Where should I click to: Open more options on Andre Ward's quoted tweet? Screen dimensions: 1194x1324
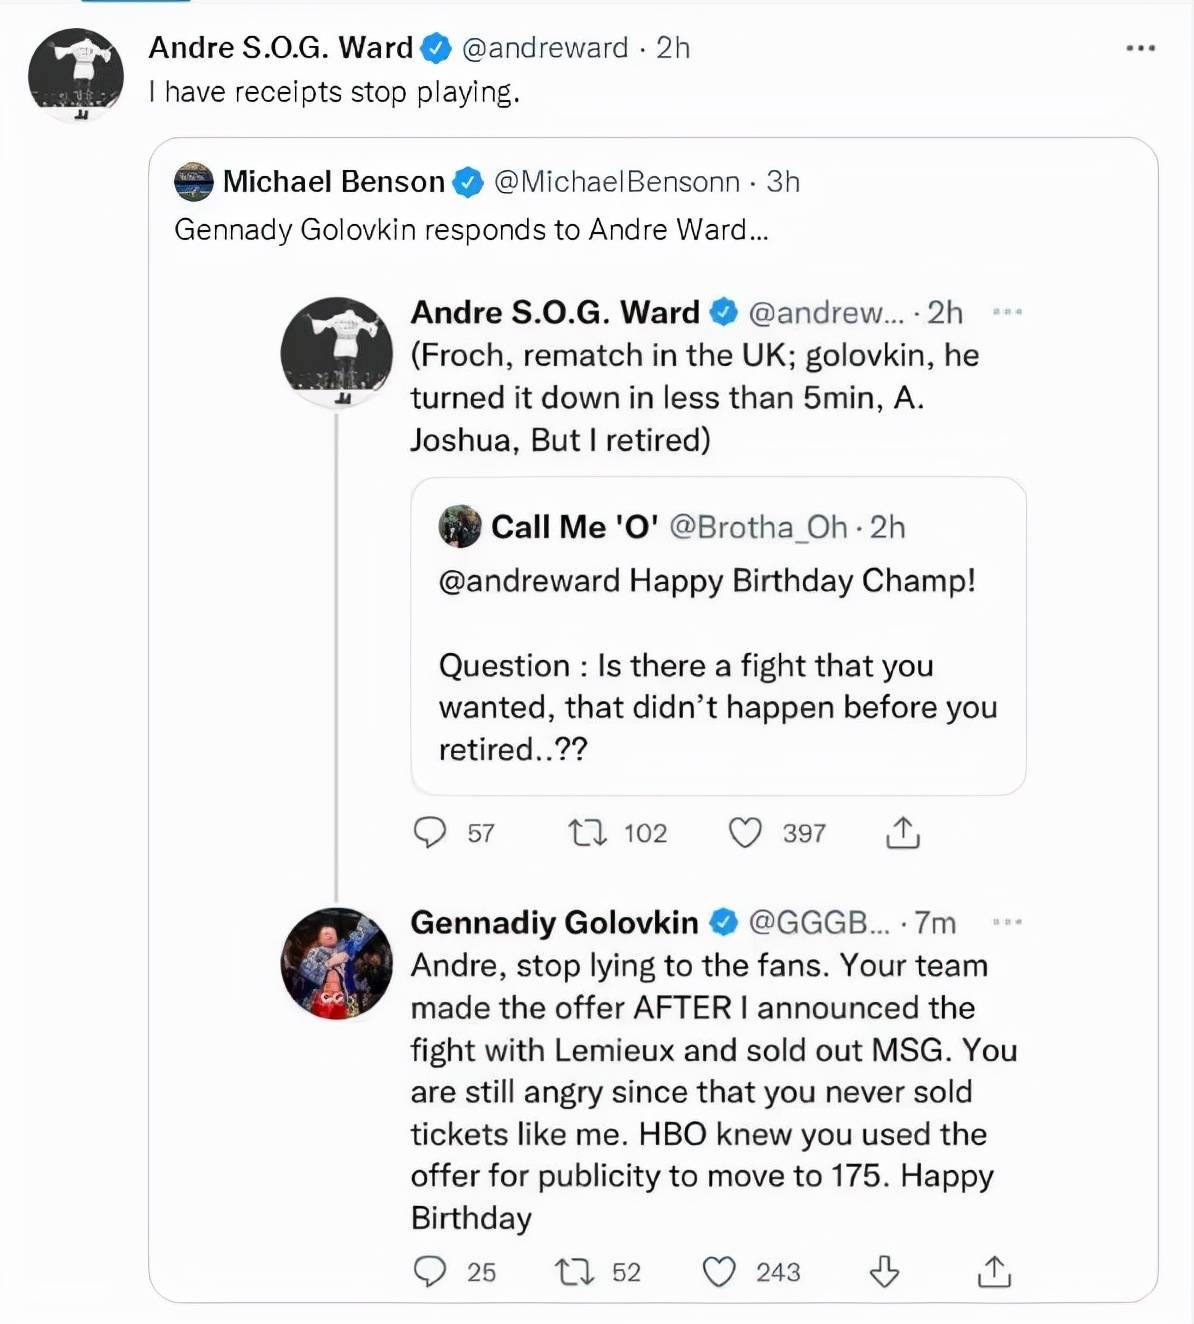click(1007, 312)
